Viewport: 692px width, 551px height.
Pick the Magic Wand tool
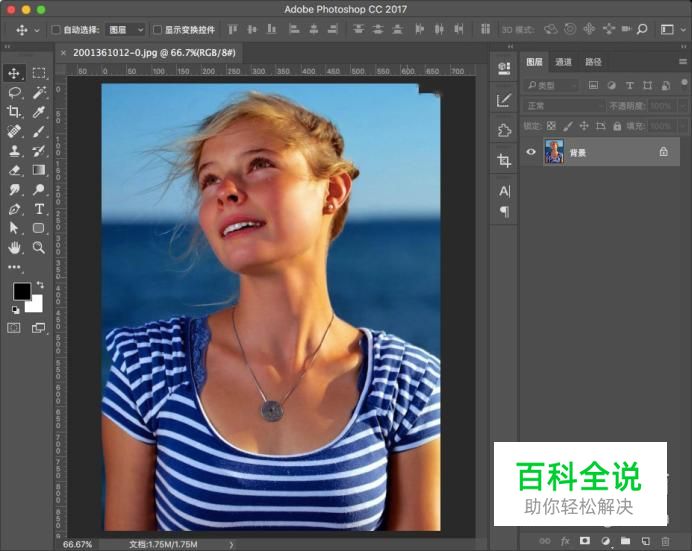click(x=39, y=92)
